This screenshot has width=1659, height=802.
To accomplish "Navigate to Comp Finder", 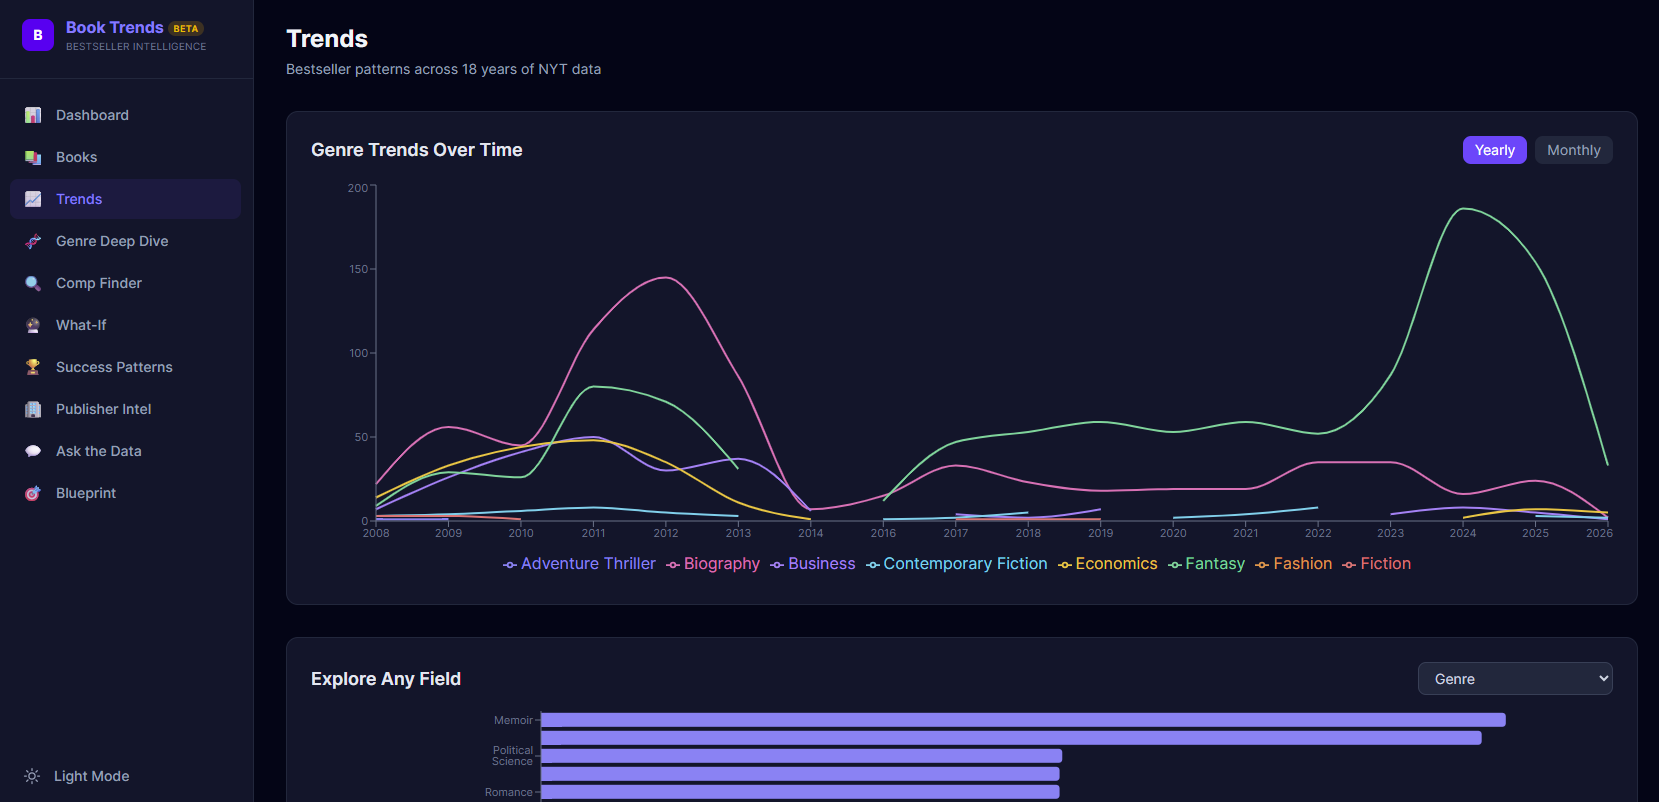I will point(125,283).
